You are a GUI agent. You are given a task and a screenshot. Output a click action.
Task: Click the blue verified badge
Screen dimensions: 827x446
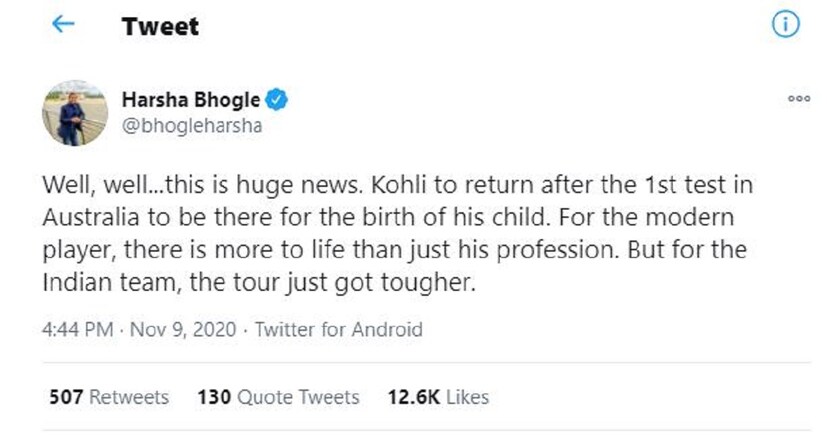coord(279,100)
